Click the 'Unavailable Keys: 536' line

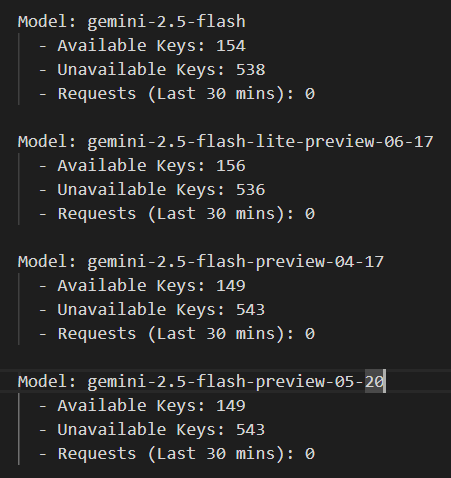click(161, 190)
